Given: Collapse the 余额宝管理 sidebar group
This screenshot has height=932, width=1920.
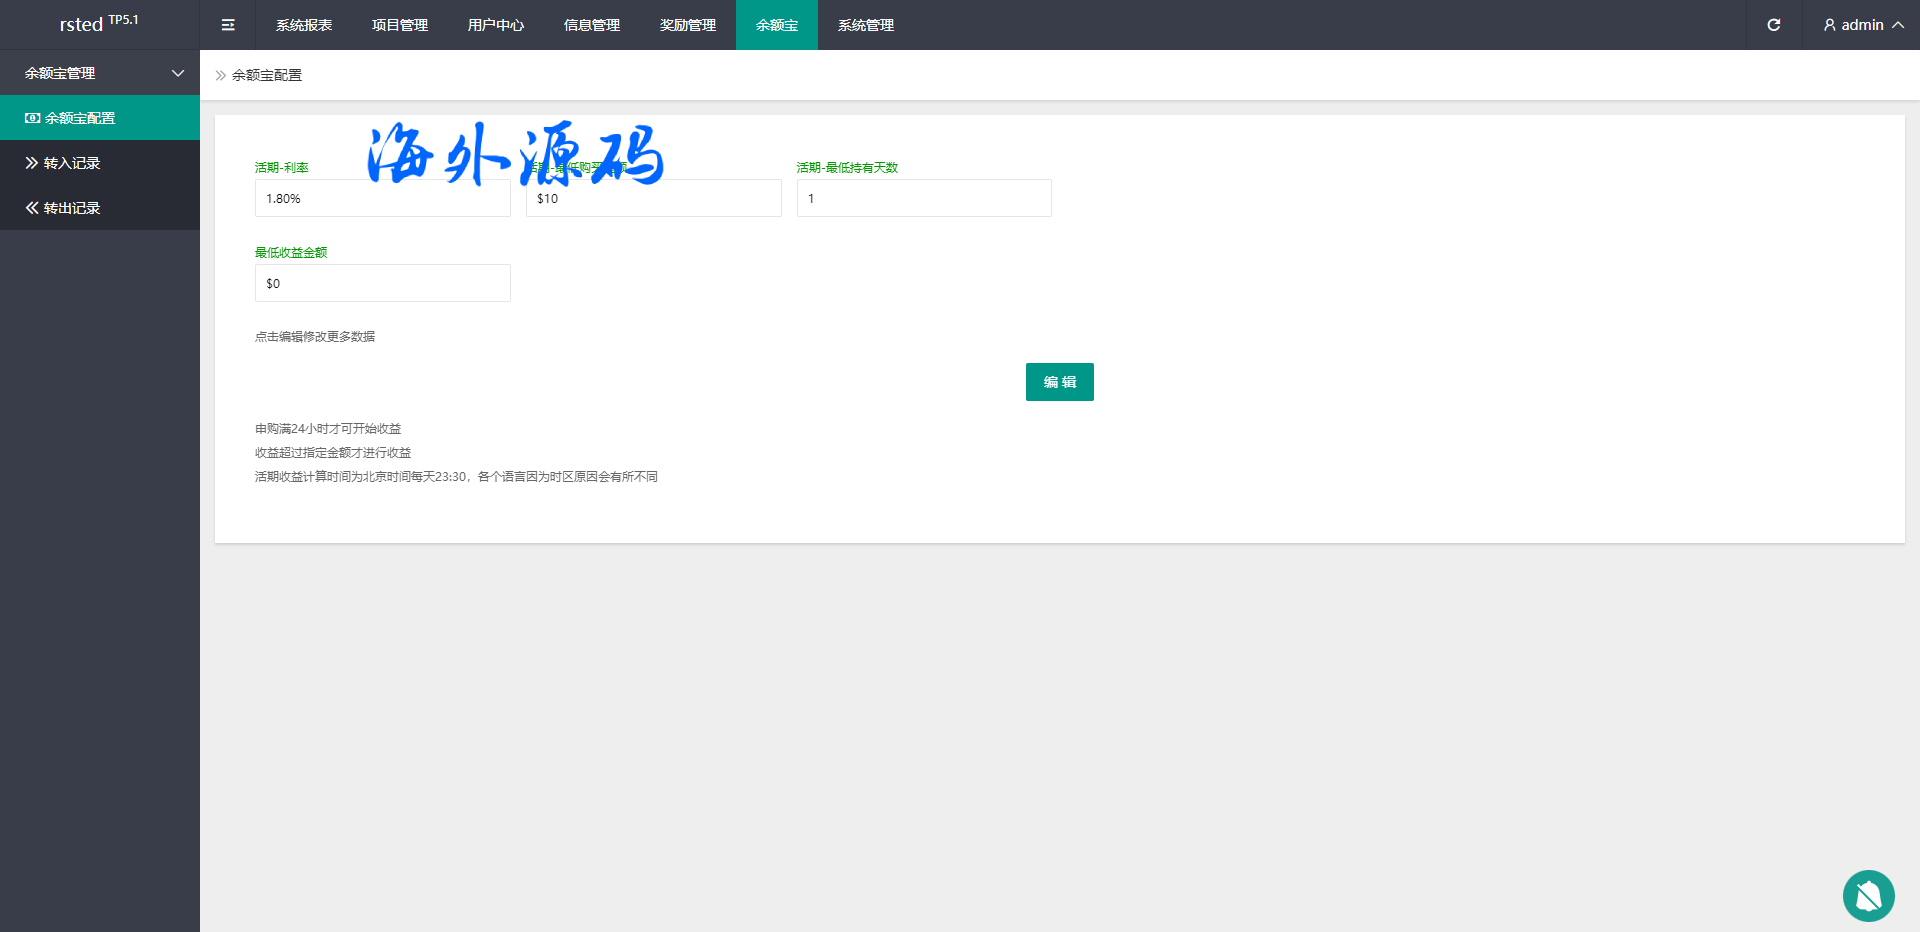Looking at the screenshot, I should click(178, 73).
